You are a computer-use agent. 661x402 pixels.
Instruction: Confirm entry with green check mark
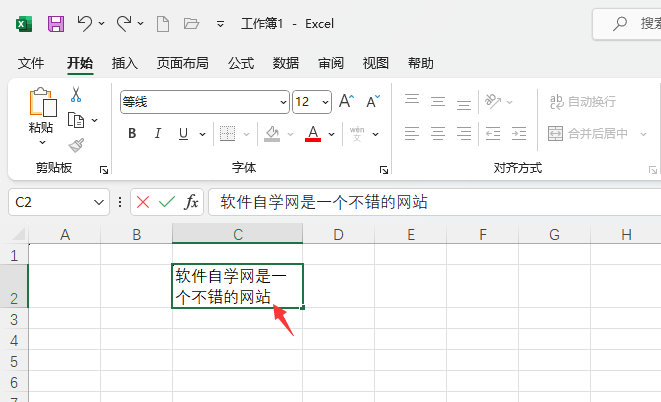click(x=167, y=202)
